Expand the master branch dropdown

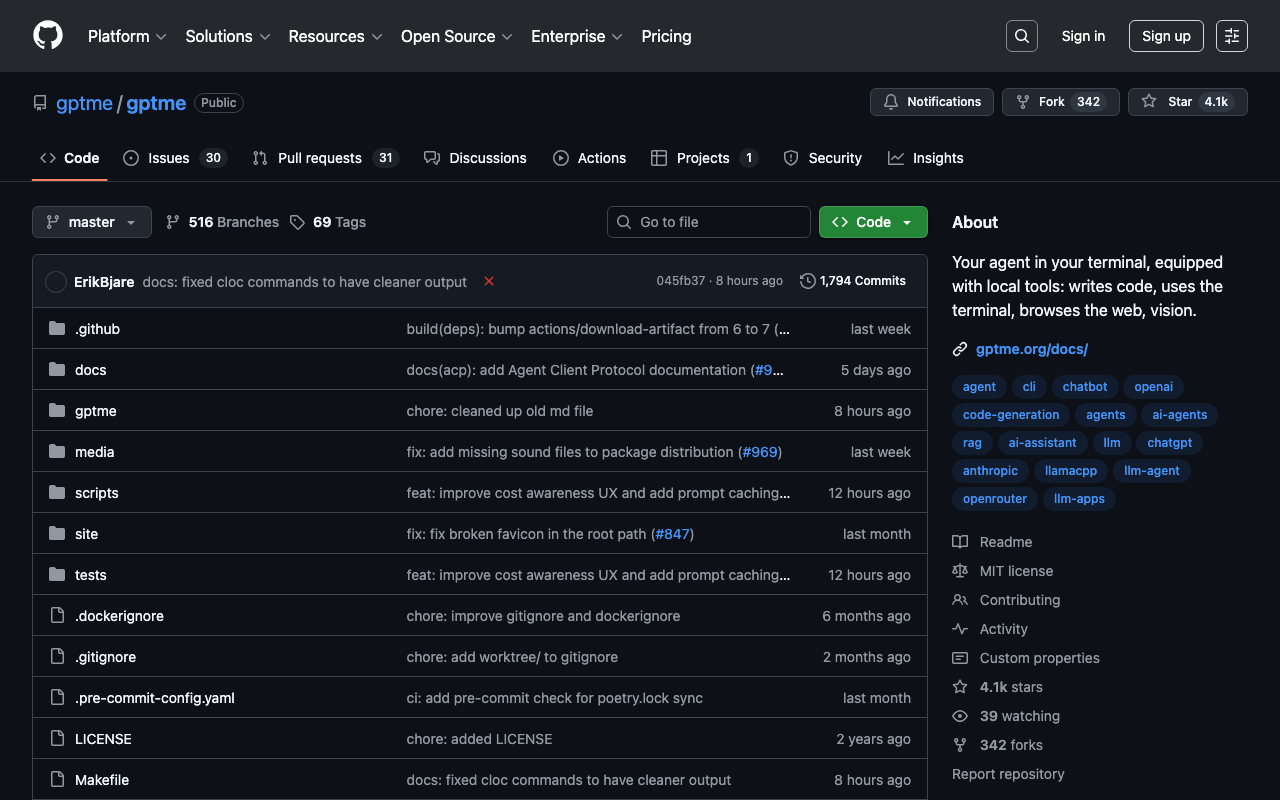point(92,222)
